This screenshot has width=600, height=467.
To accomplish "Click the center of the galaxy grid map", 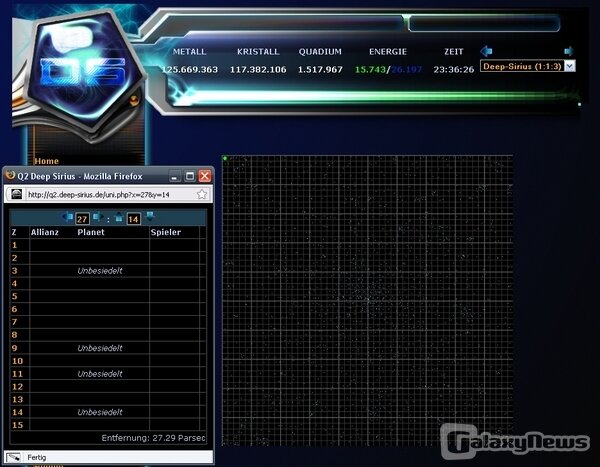I will tap(367, 300).
